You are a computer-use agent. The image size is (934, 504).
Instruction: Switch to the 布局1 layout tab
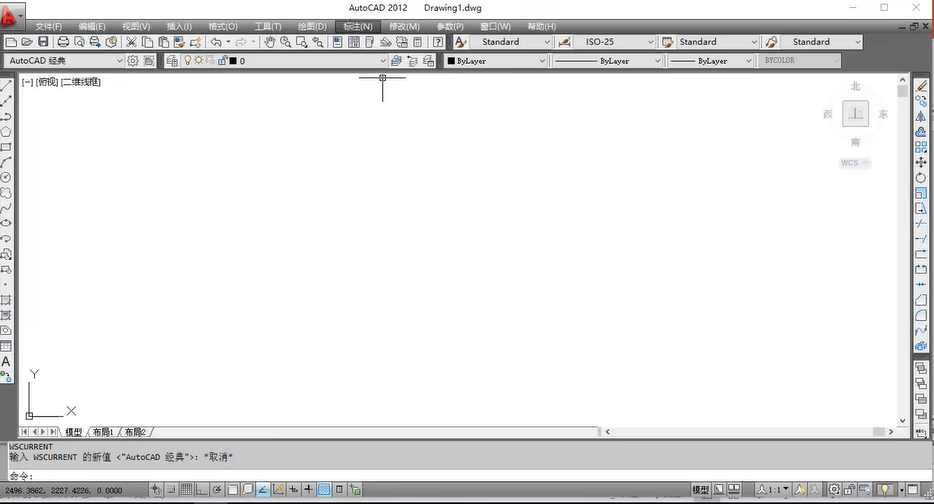coord(103,432)
